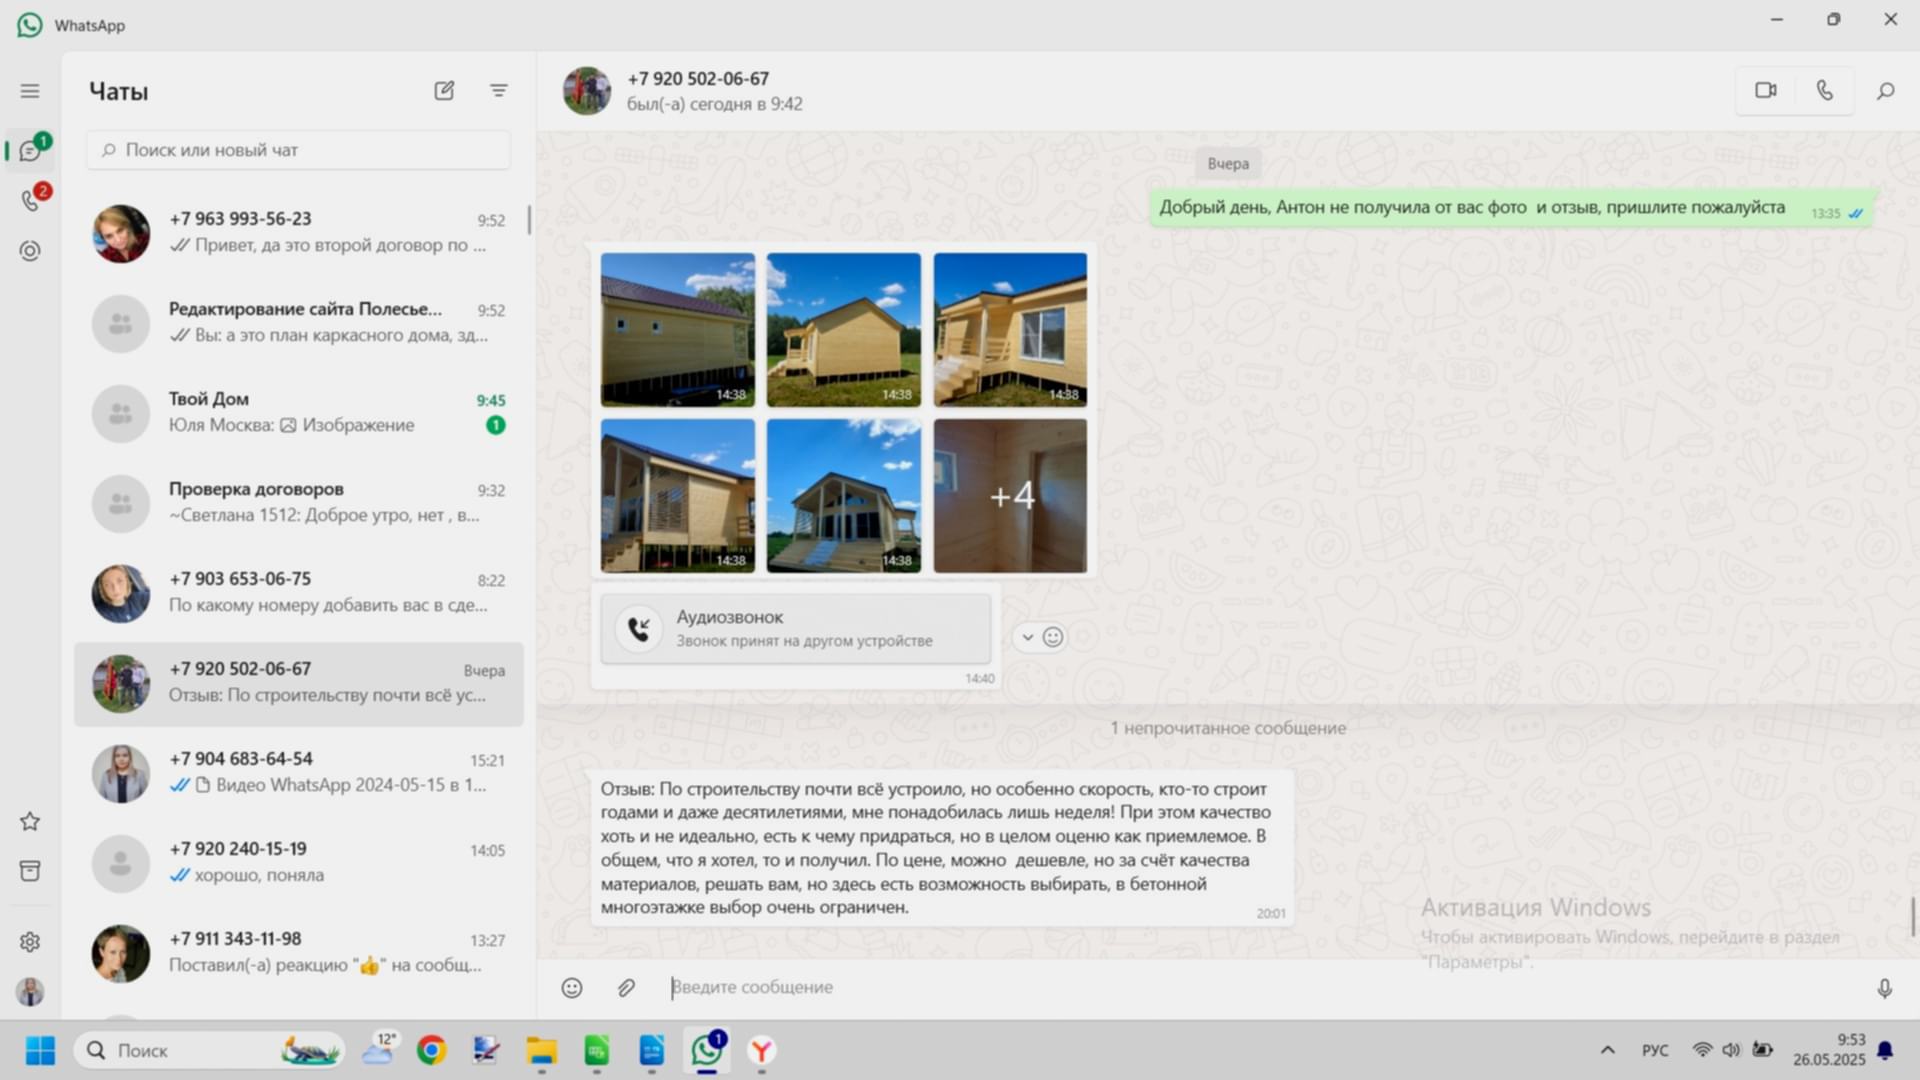Record a voice message with the microphone

1884,988
